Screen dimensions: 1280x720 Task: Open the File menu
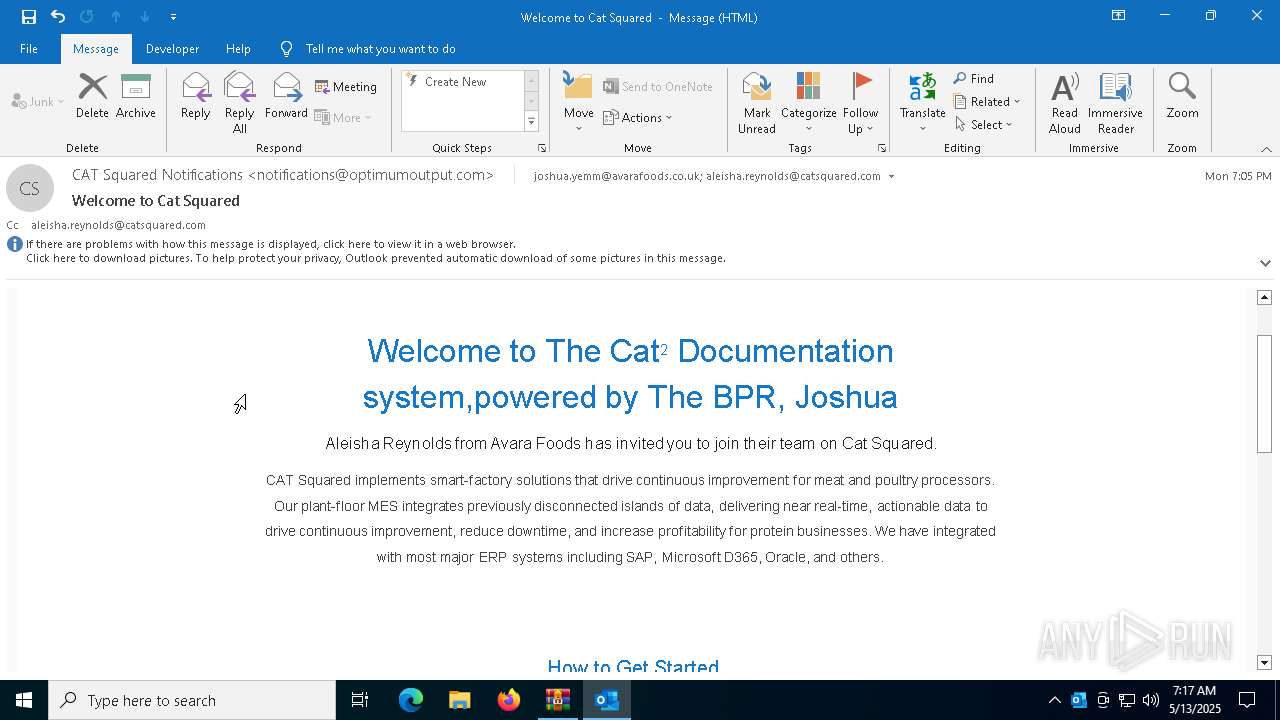[x=29, y=49]
